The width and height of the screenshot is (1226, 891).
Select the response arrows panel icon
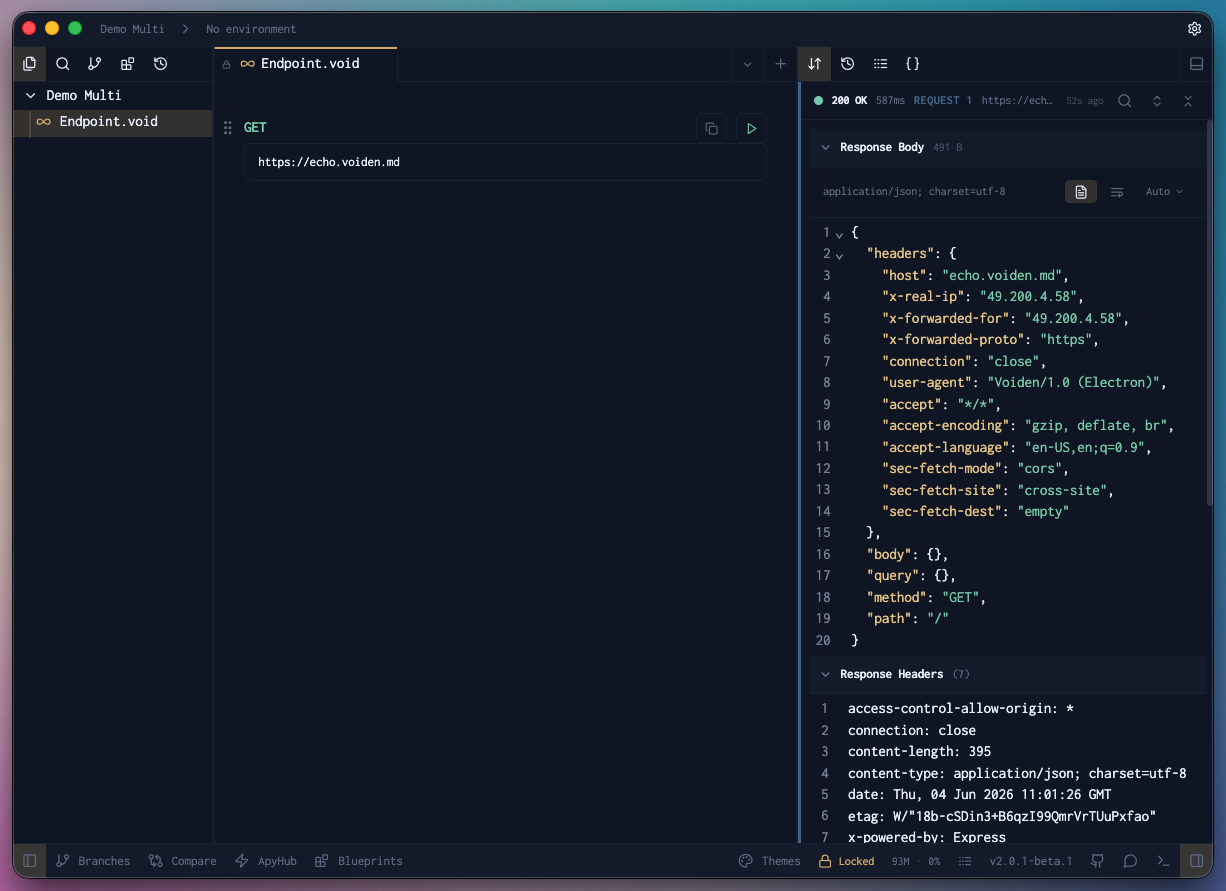(x=815, y=64)
